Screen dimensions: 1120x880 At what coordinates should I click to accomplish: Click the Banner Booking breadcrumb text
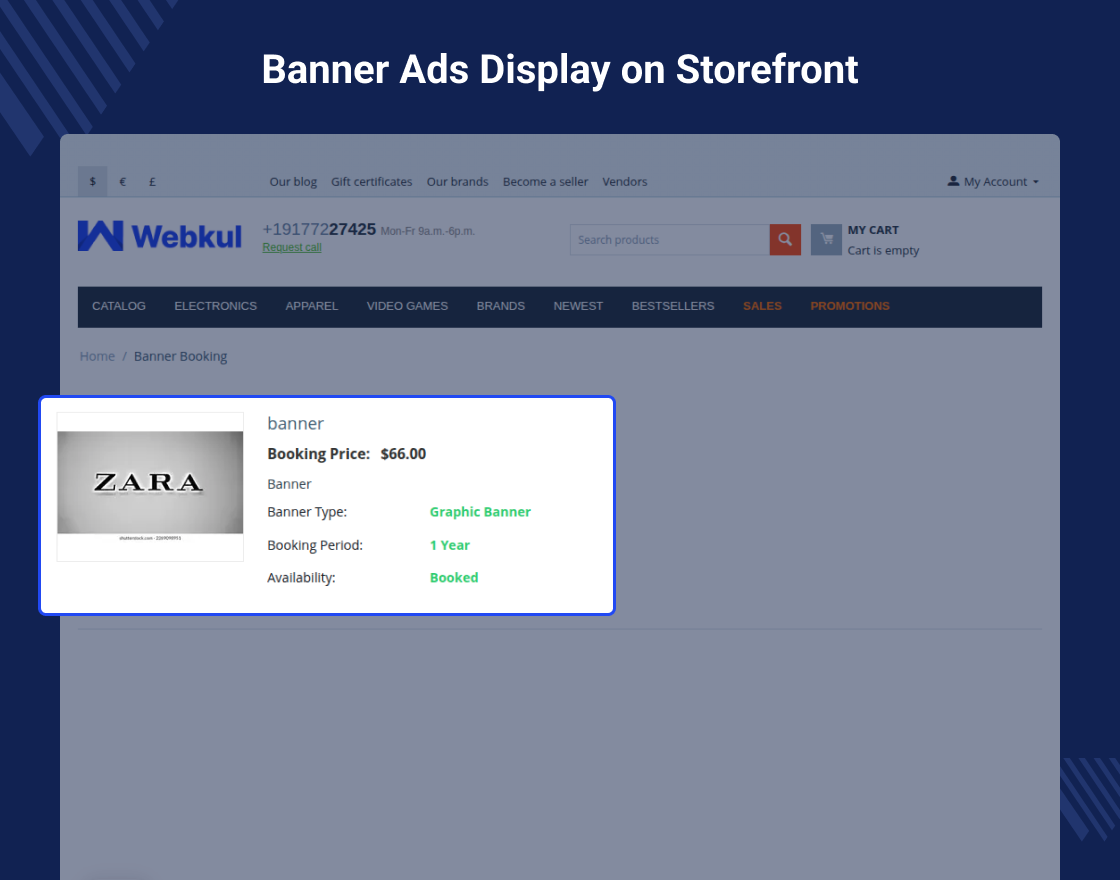pos(180,356)
